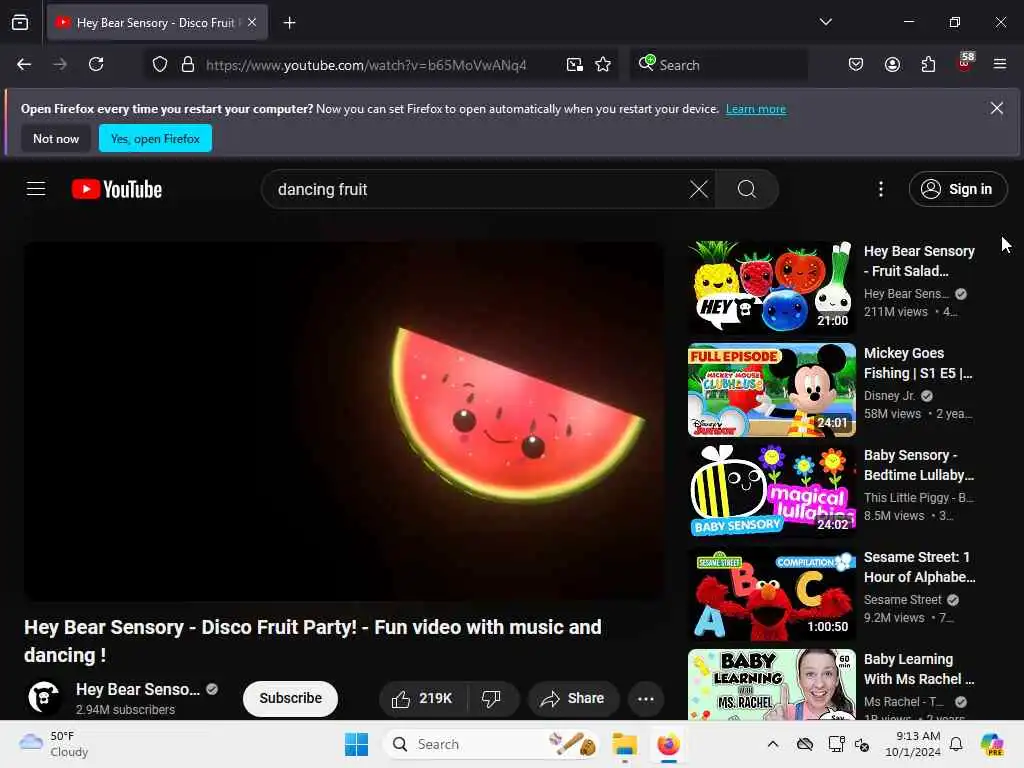Show site security padlock info

[188, 64]
